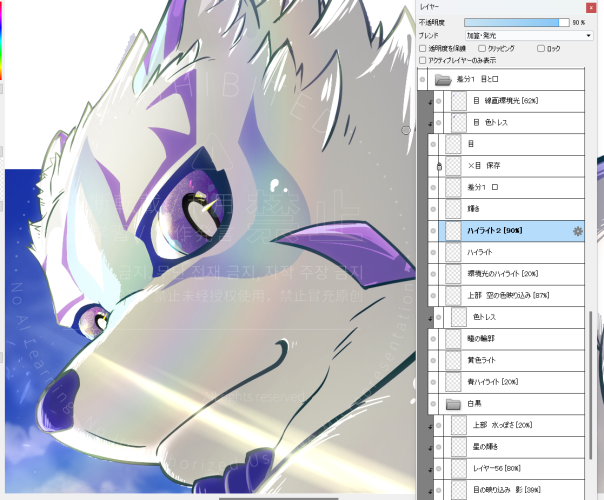Viewport: 604px width, 500px height.
Task: Select the 瞳の輪郭 layer name
Action: coord(481,339)
